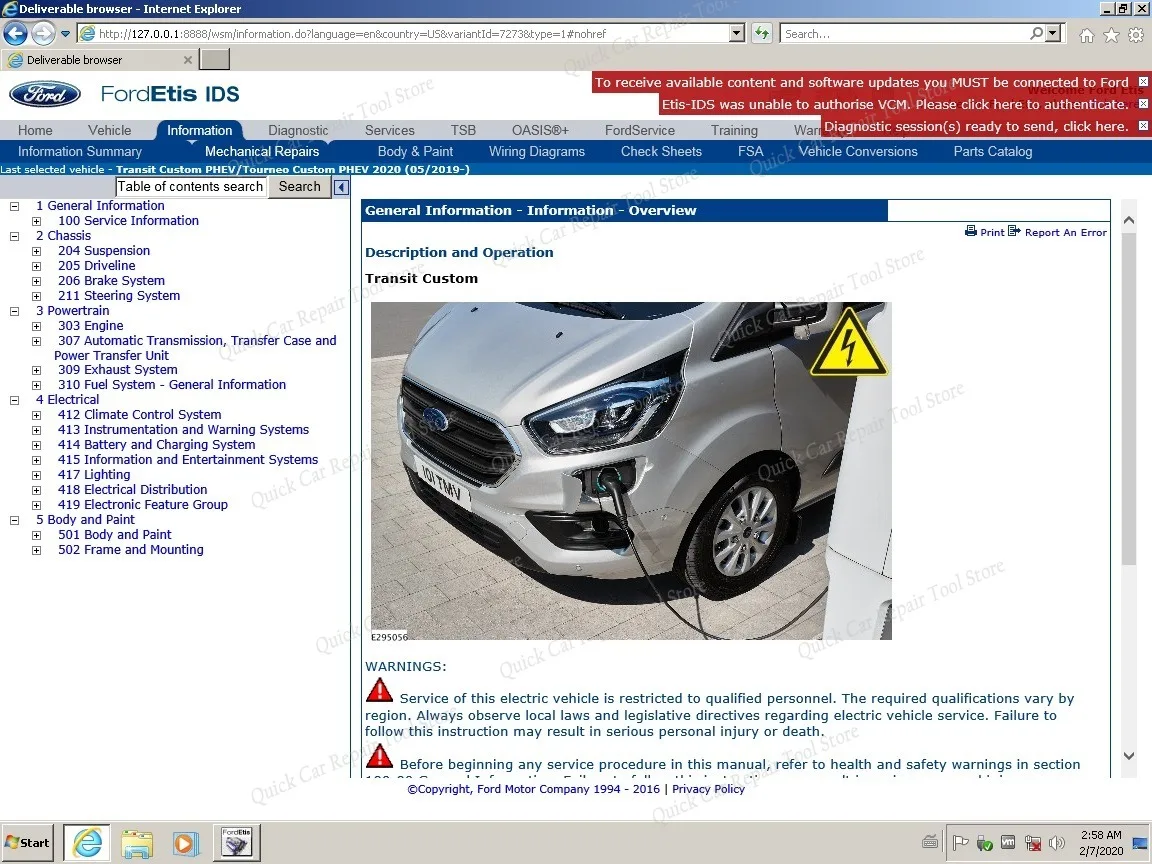The width and height of the screenshot is (1152, 864).
Task: Click the magnifier search icon in search box
Action: [1036, 33]
